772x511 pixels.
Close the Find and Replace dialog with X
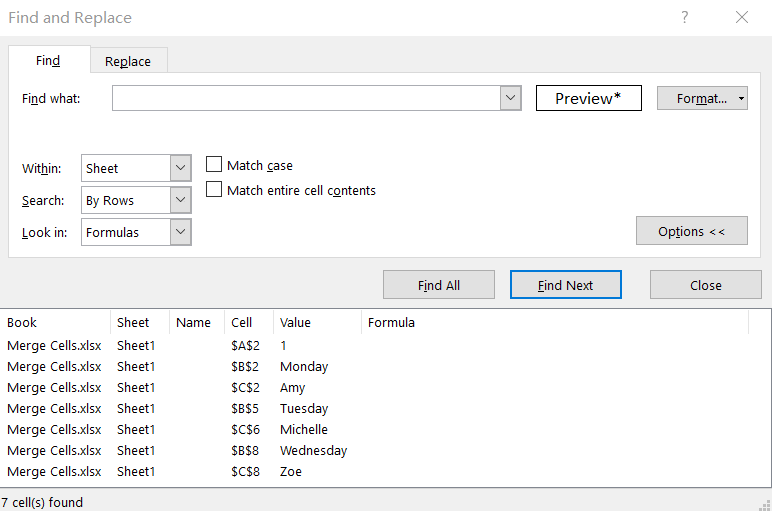742,18
